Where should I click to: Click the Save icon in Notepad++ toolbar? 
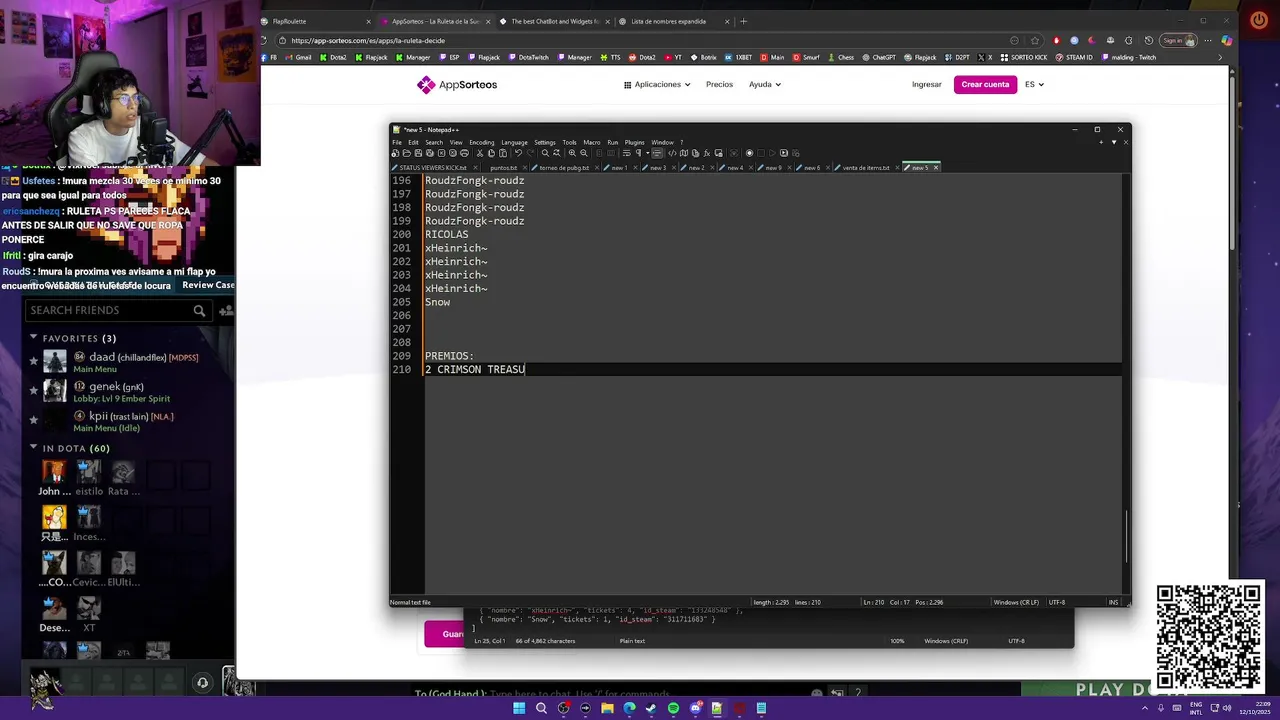coord(418,153)
